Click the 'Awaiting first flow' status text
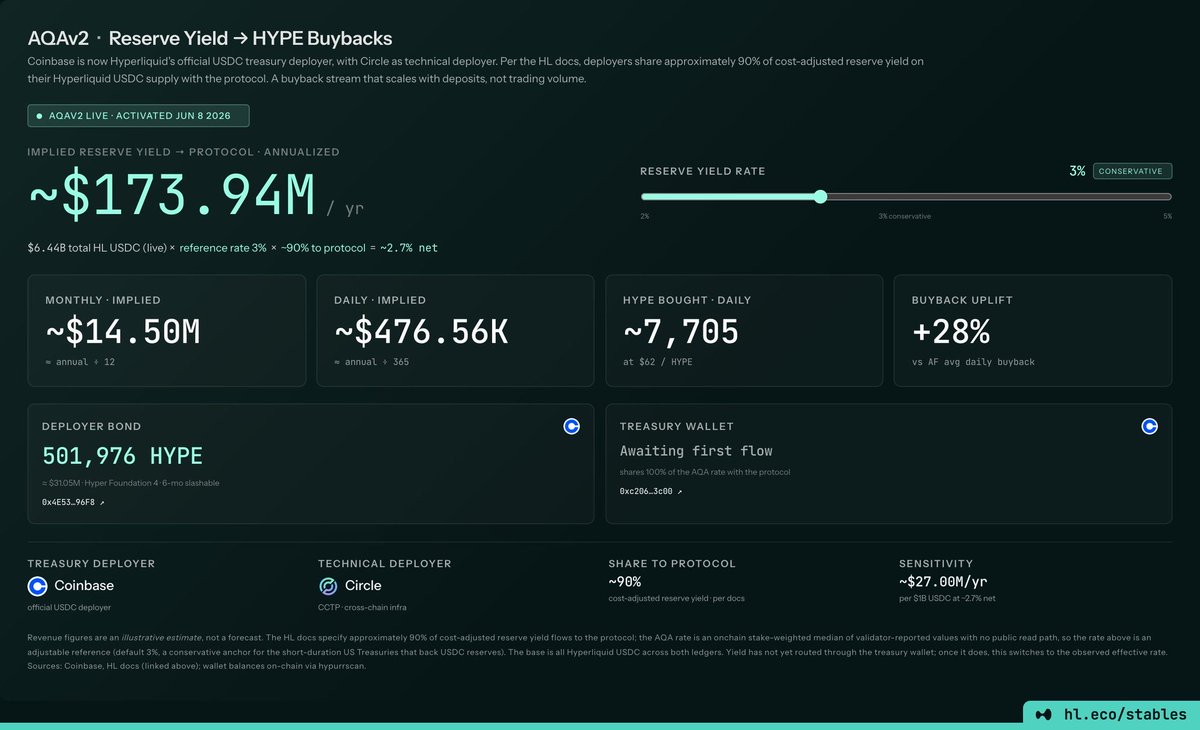The image size is (1200, 730). click(x=696, y=451)
